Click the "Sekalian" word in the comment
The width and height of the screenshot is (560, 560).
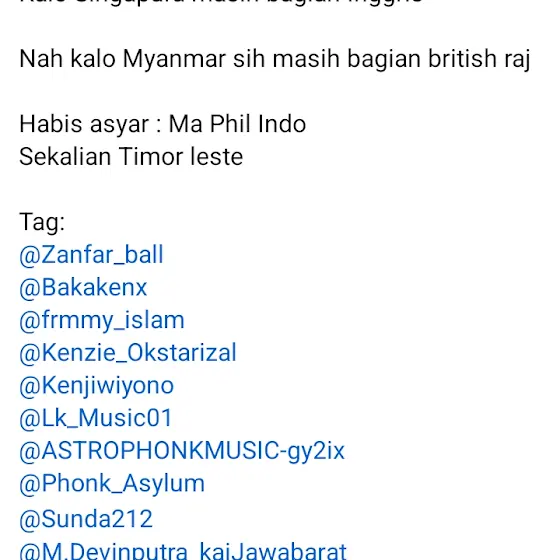[x=65, y=157]
